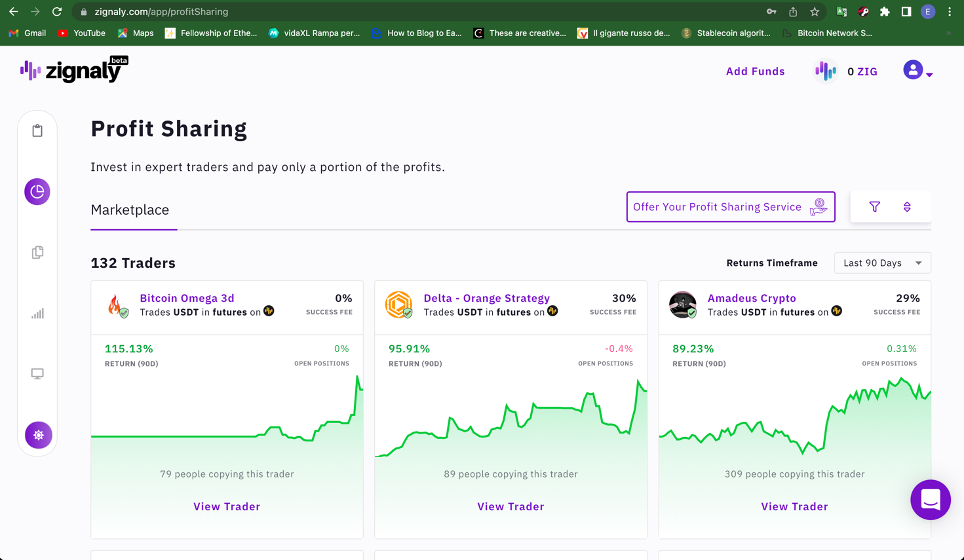This screenshot has height=560, width=964.
Task: Open Delta - Orange Strategy trader name
Action: 486,298
